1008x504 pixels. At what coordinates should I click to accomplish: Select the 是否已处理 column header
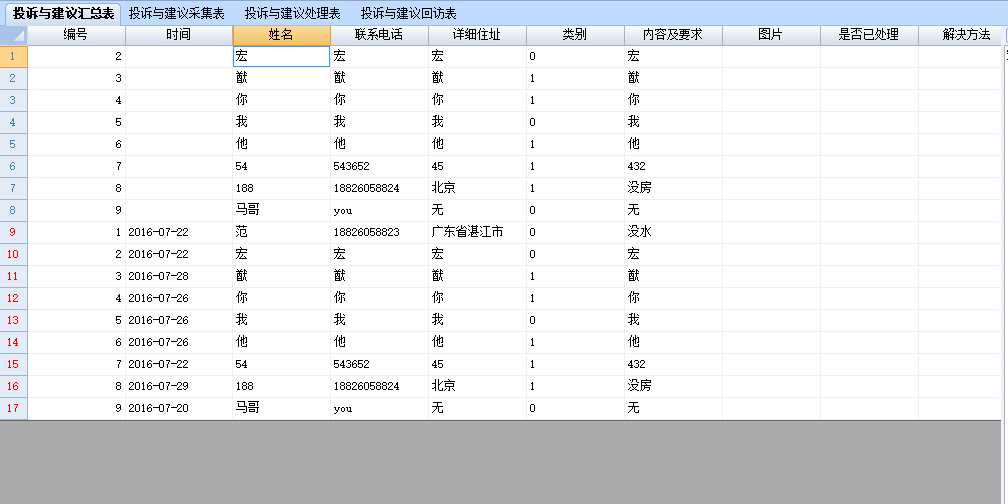(868, 35)
